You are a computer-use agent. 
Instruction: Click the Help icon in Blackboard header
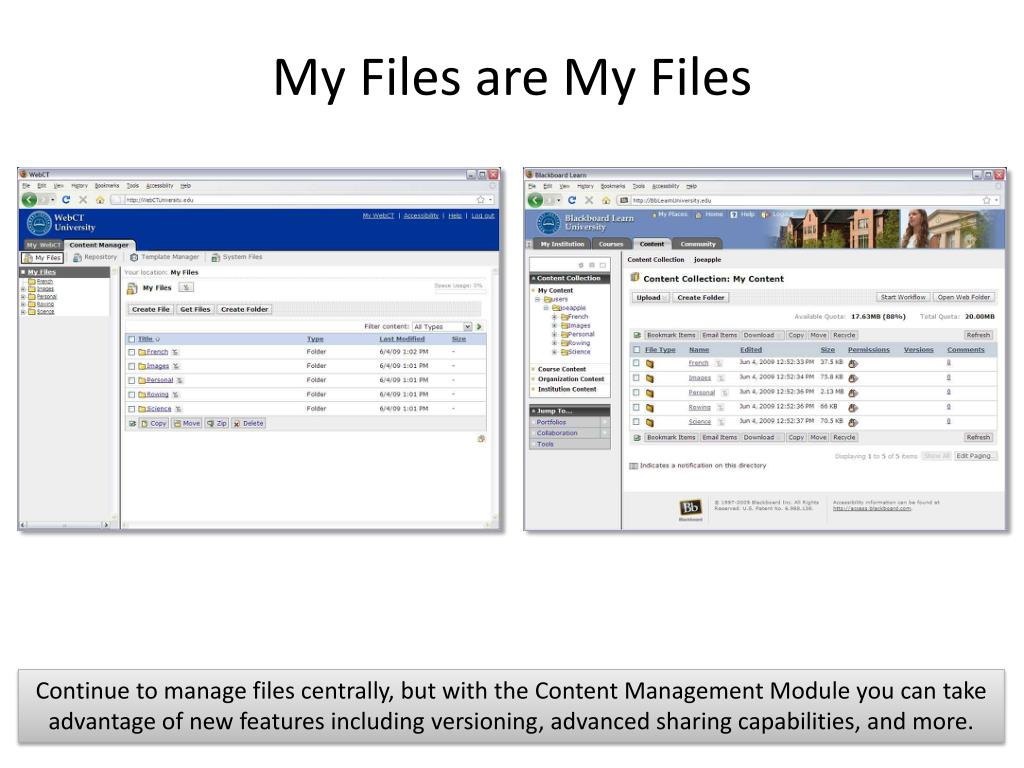734,214
